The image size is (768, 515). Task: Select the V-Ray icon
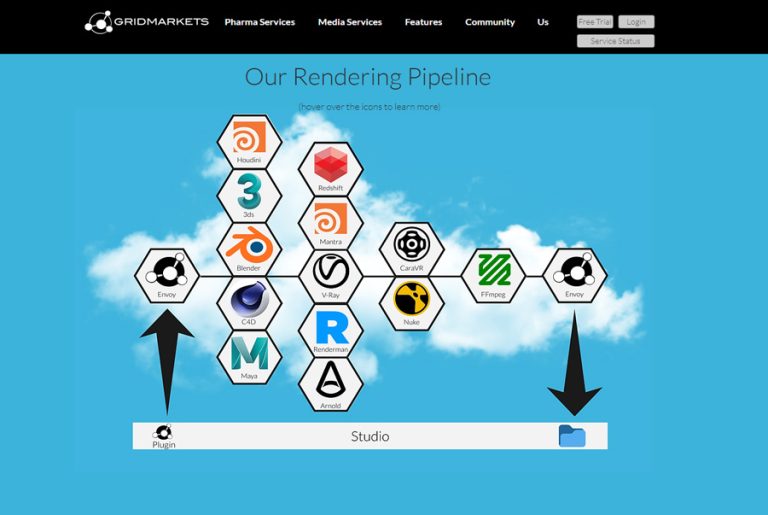click(330, 273)
